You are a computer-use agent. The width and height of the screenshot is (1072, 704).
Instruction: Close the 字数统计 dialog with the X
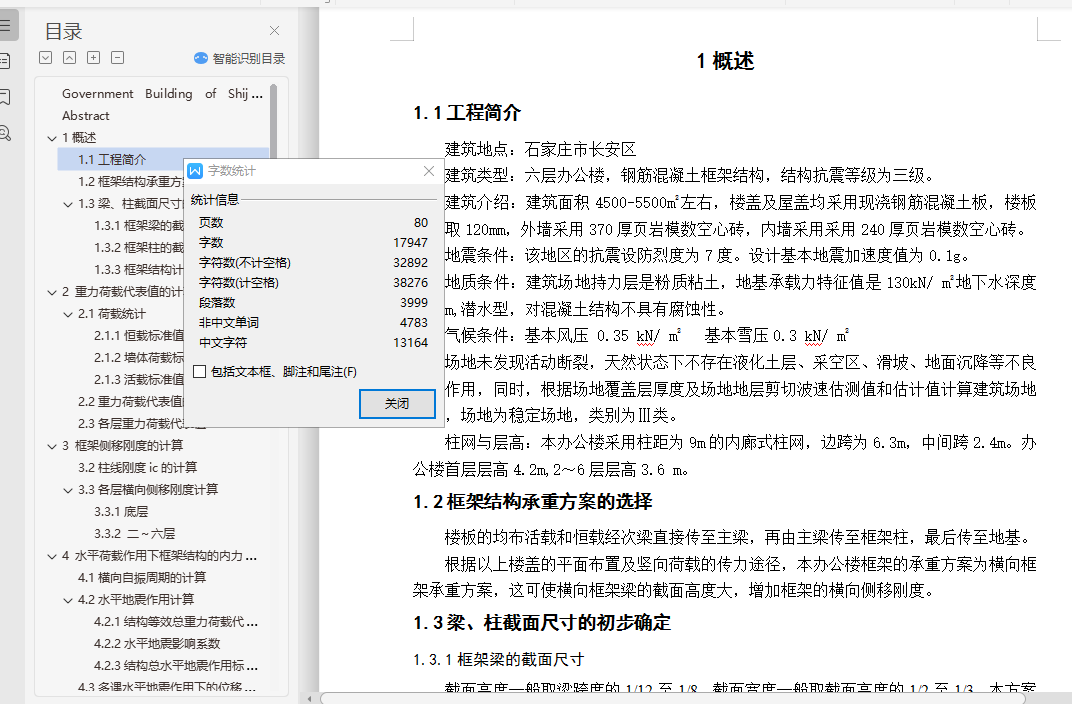(429, 171)
